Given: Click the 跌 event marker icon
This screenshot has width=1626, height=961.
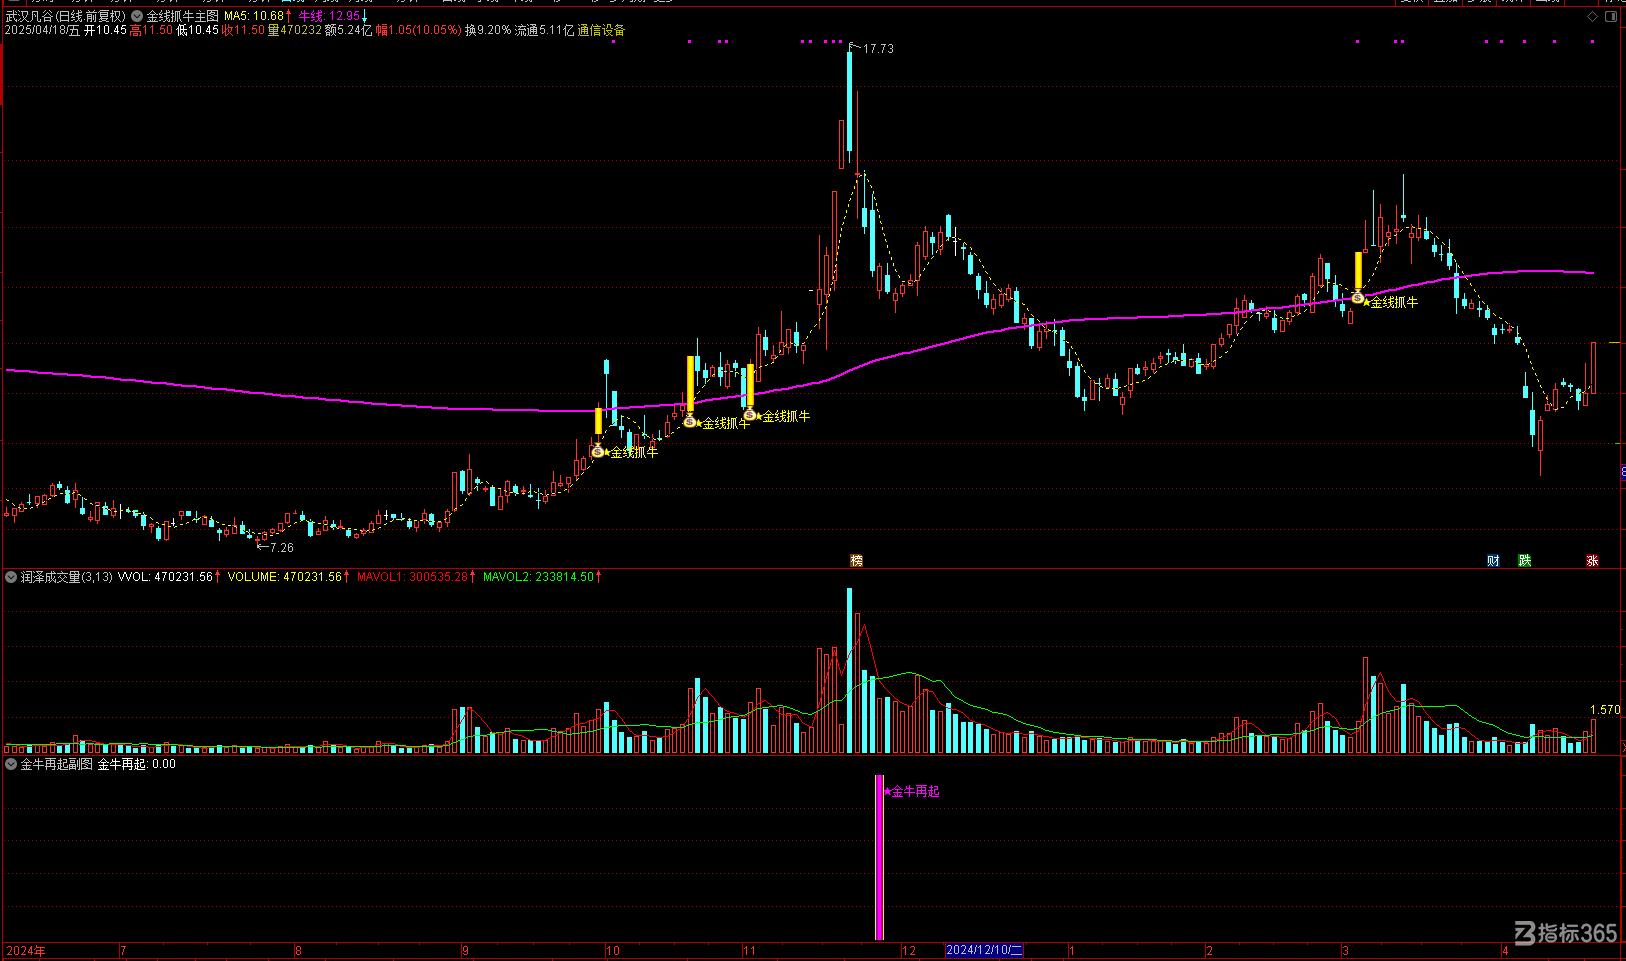Looking at the screenshot, I should (1524, 561).
